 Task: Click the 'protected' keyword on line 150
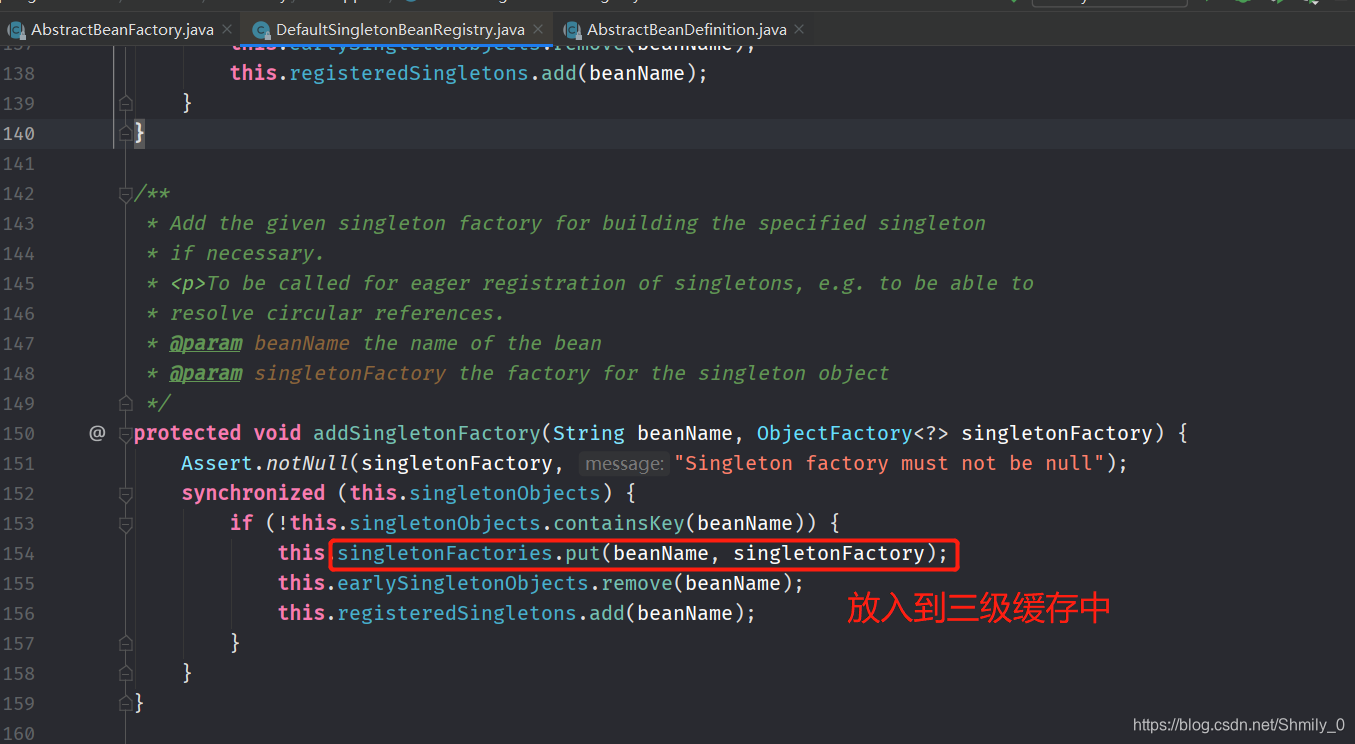187,433
